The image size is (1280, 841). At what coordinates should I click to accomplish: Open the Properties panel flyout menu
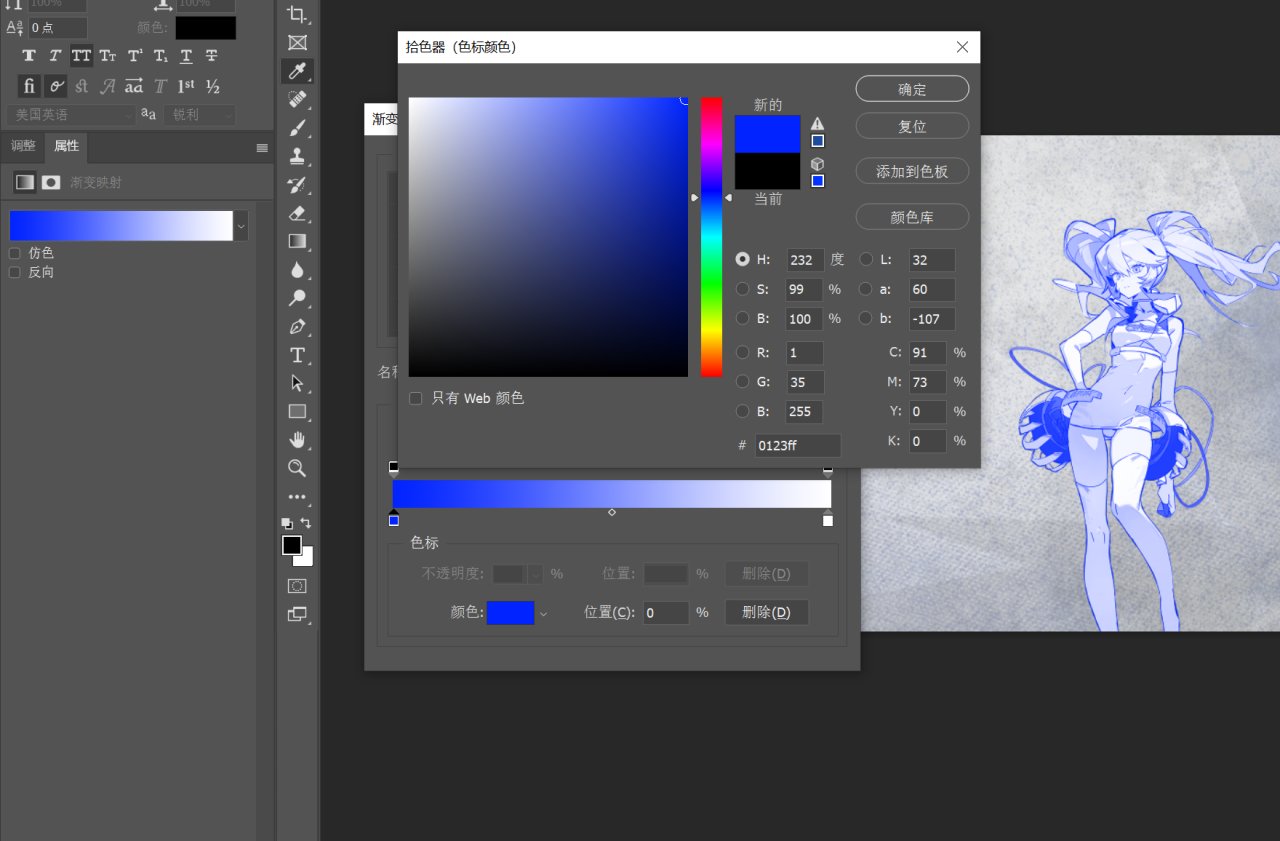pos(262,148)
